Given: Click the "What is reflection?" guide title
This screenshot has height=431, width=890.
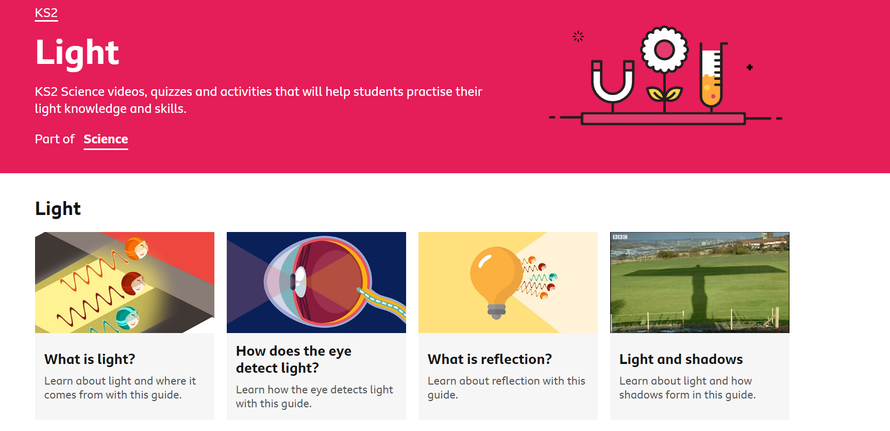Looking at the screenshot, I should click(489, 359).
